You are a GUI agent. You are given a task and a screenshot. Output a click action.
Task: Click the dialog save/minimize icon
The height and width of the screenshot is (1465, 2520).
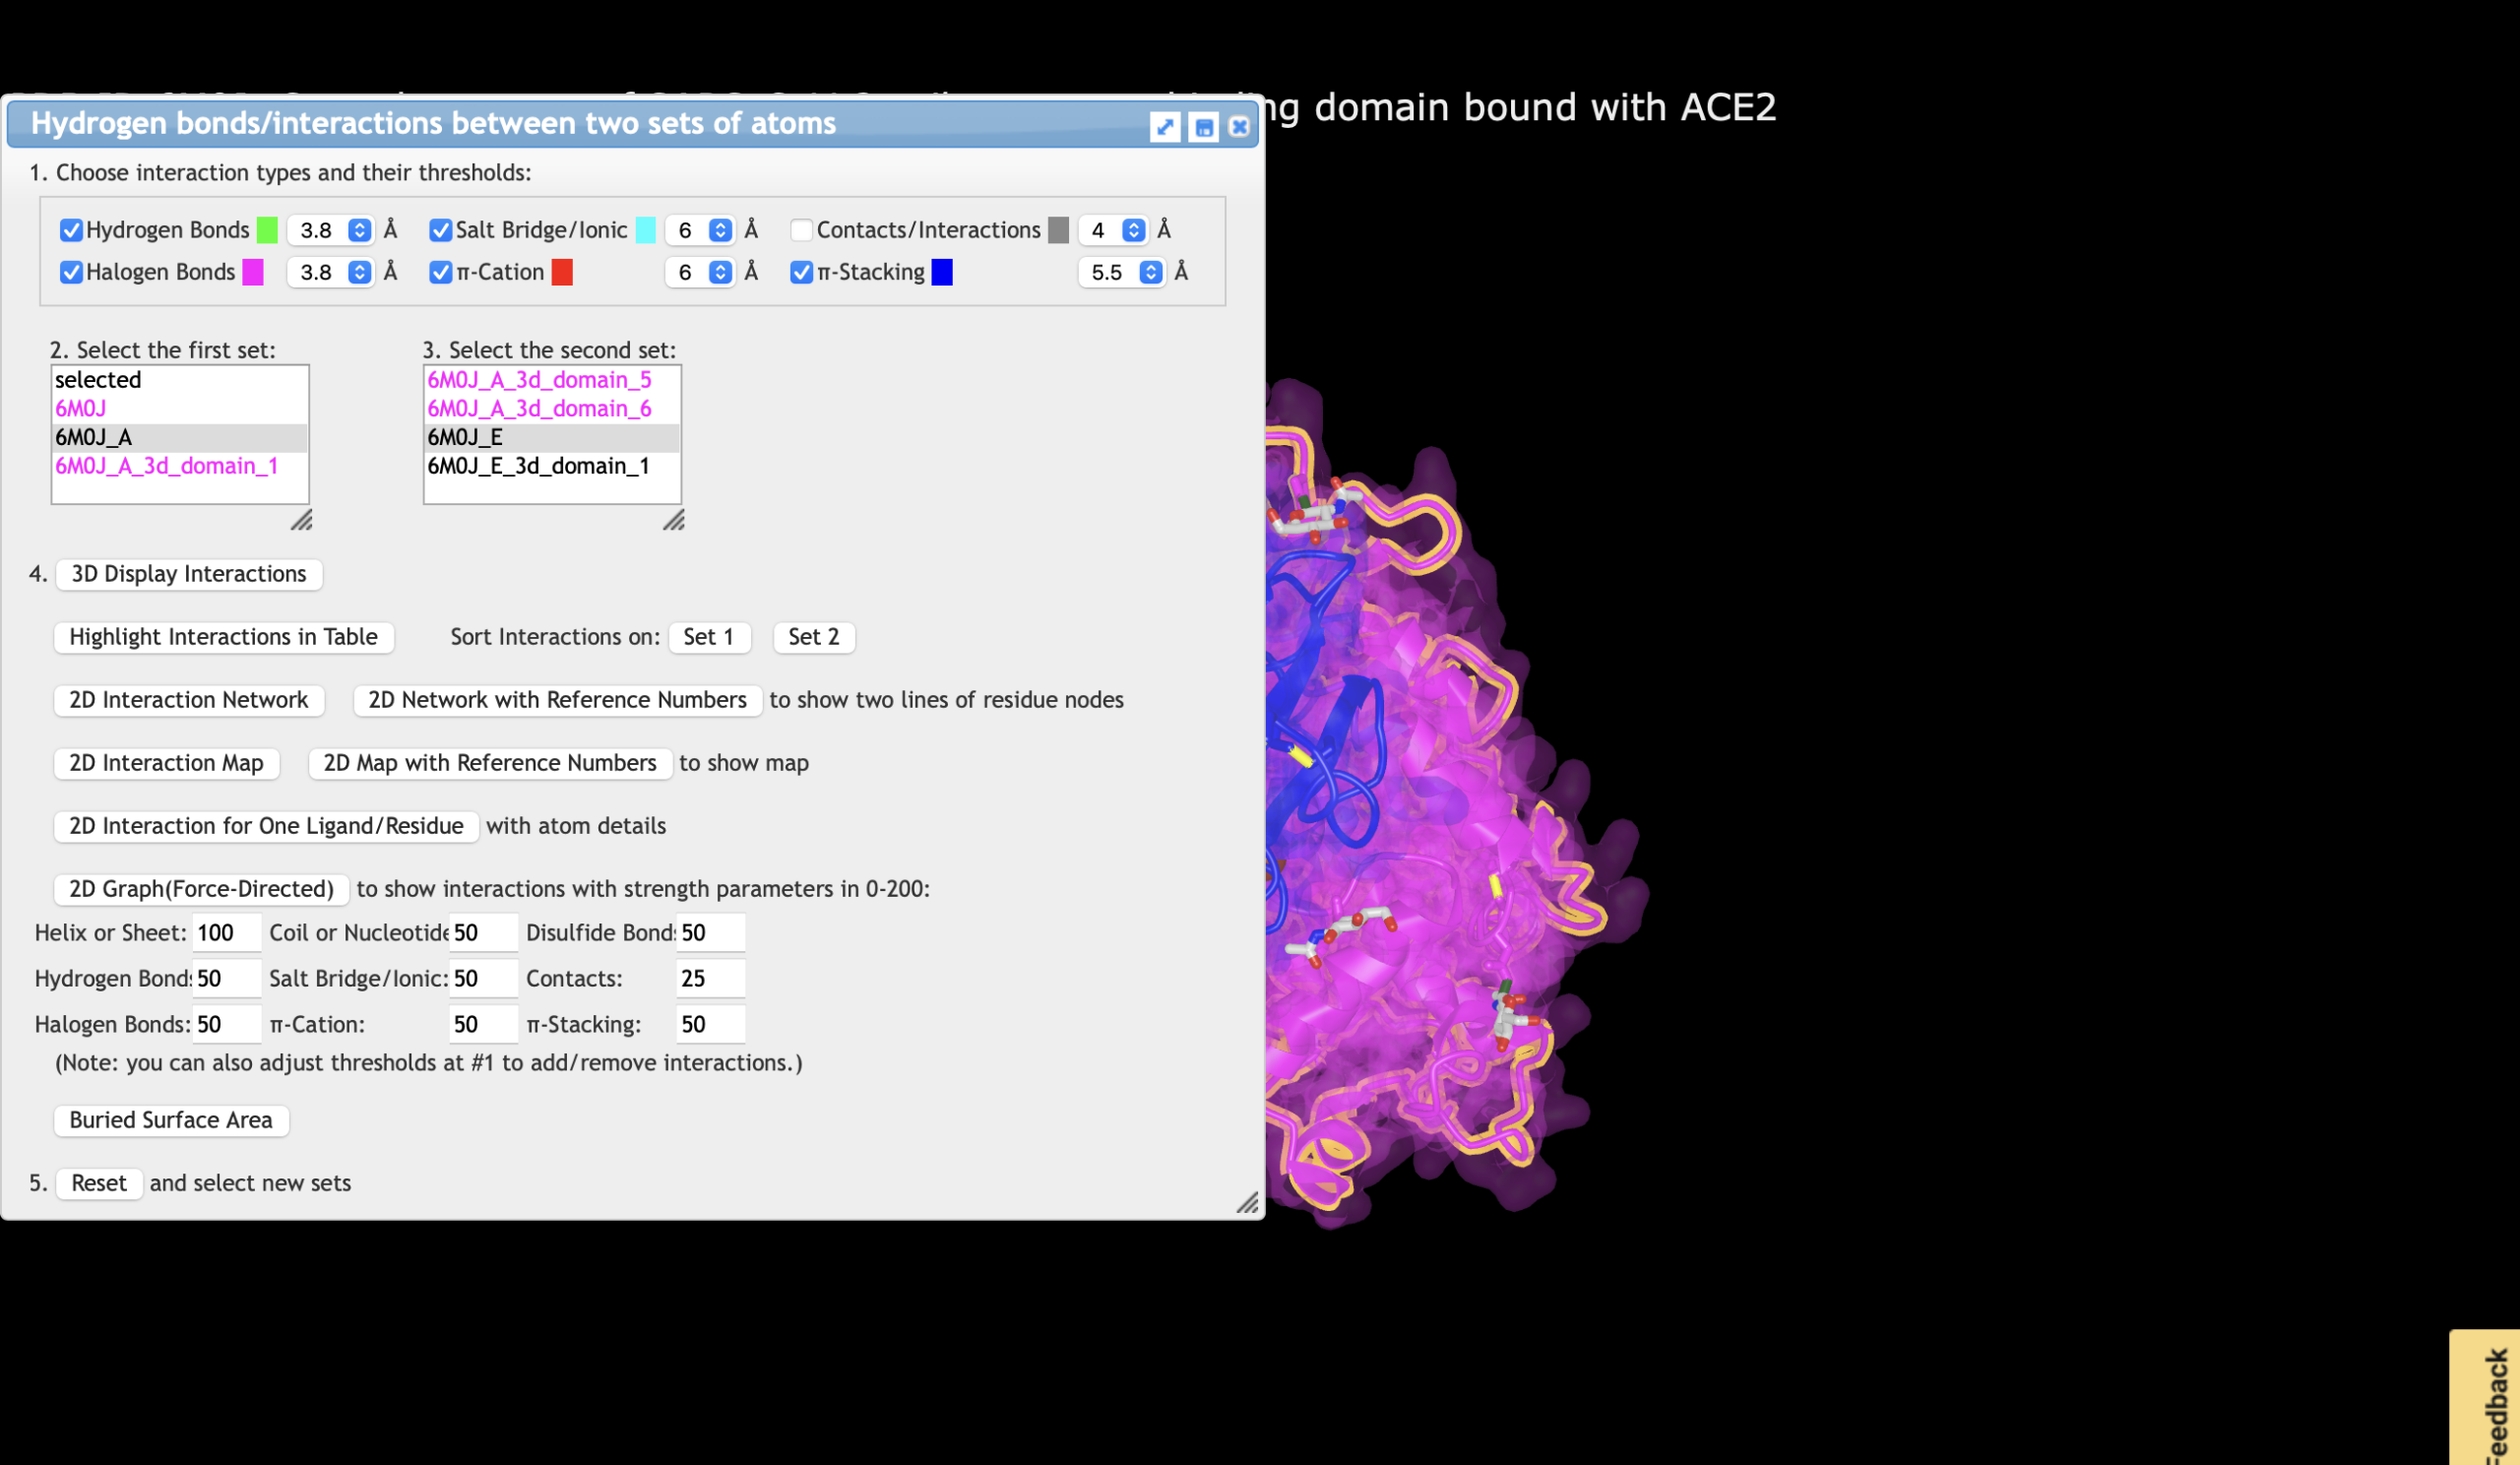point(1203,127)
